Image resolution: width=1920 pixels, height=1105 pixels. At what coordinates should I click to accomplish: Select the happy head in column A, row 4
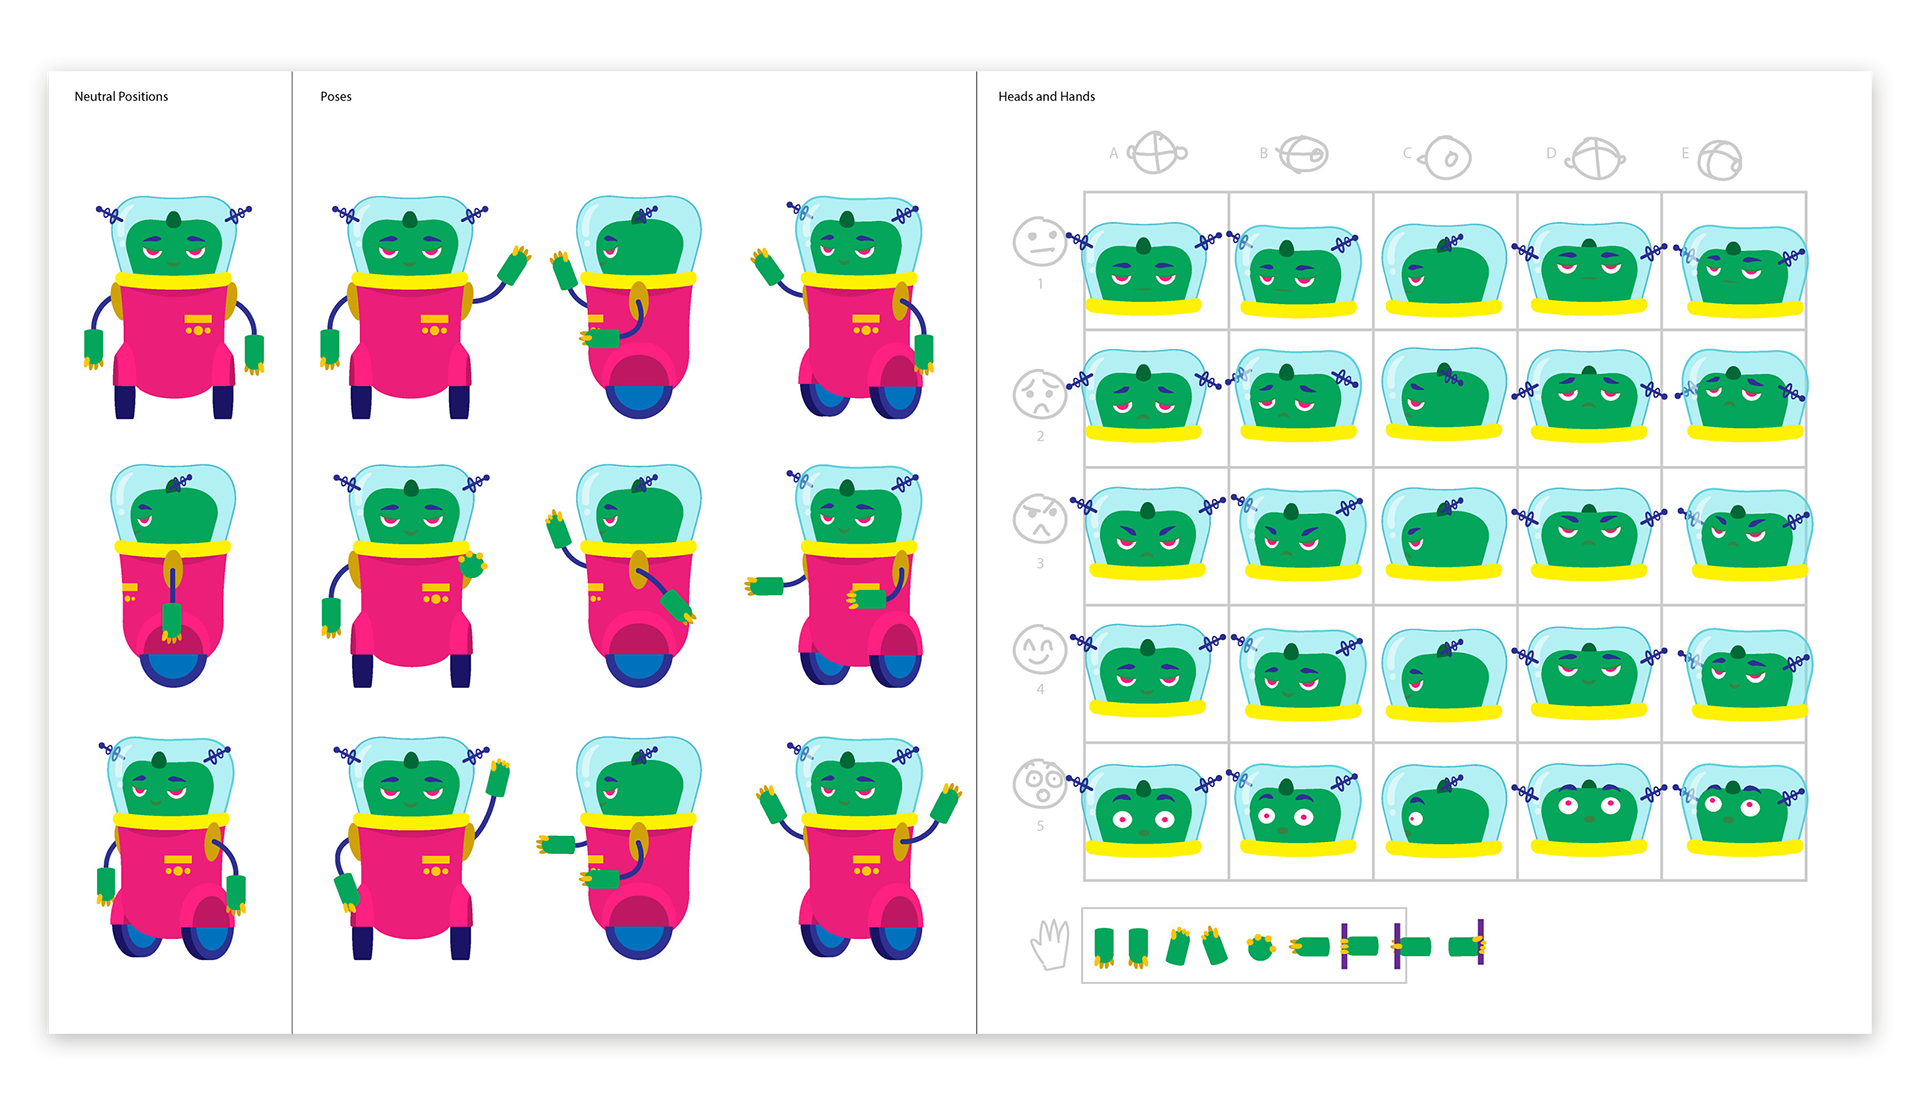(x=1148, y=671)
